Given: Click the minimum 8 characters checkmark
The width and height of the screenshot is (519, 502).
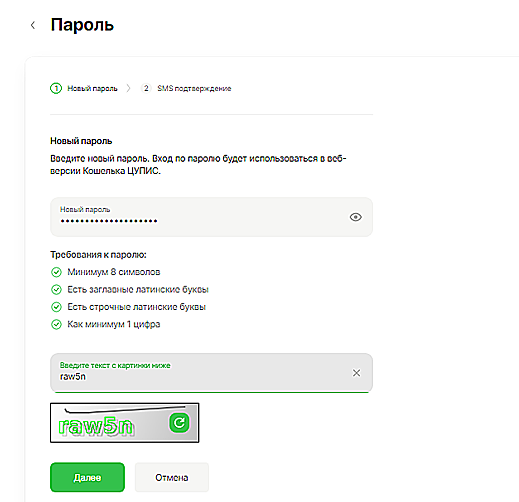Looking at the screenshot, I should 56,272.
